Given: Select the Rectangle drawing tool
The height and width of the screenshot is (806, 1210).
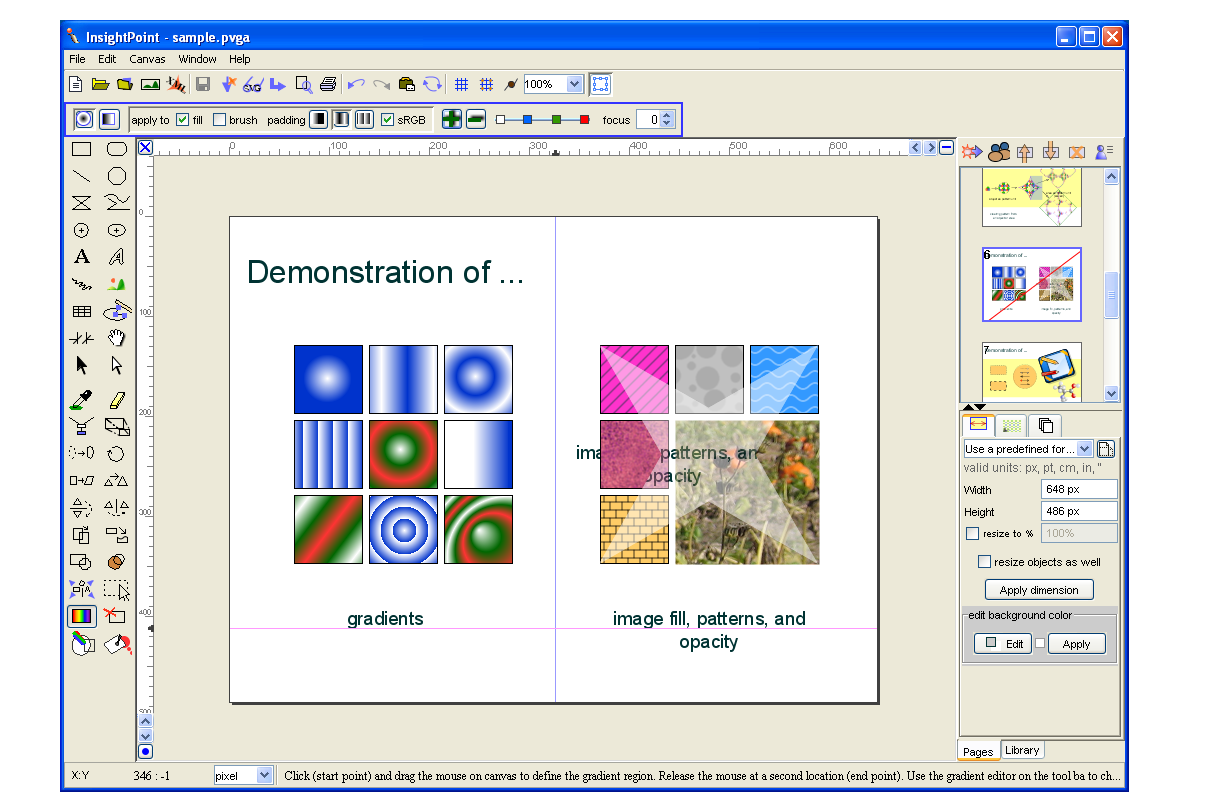Looking at the screenshot, I should (x=82, y=149).
